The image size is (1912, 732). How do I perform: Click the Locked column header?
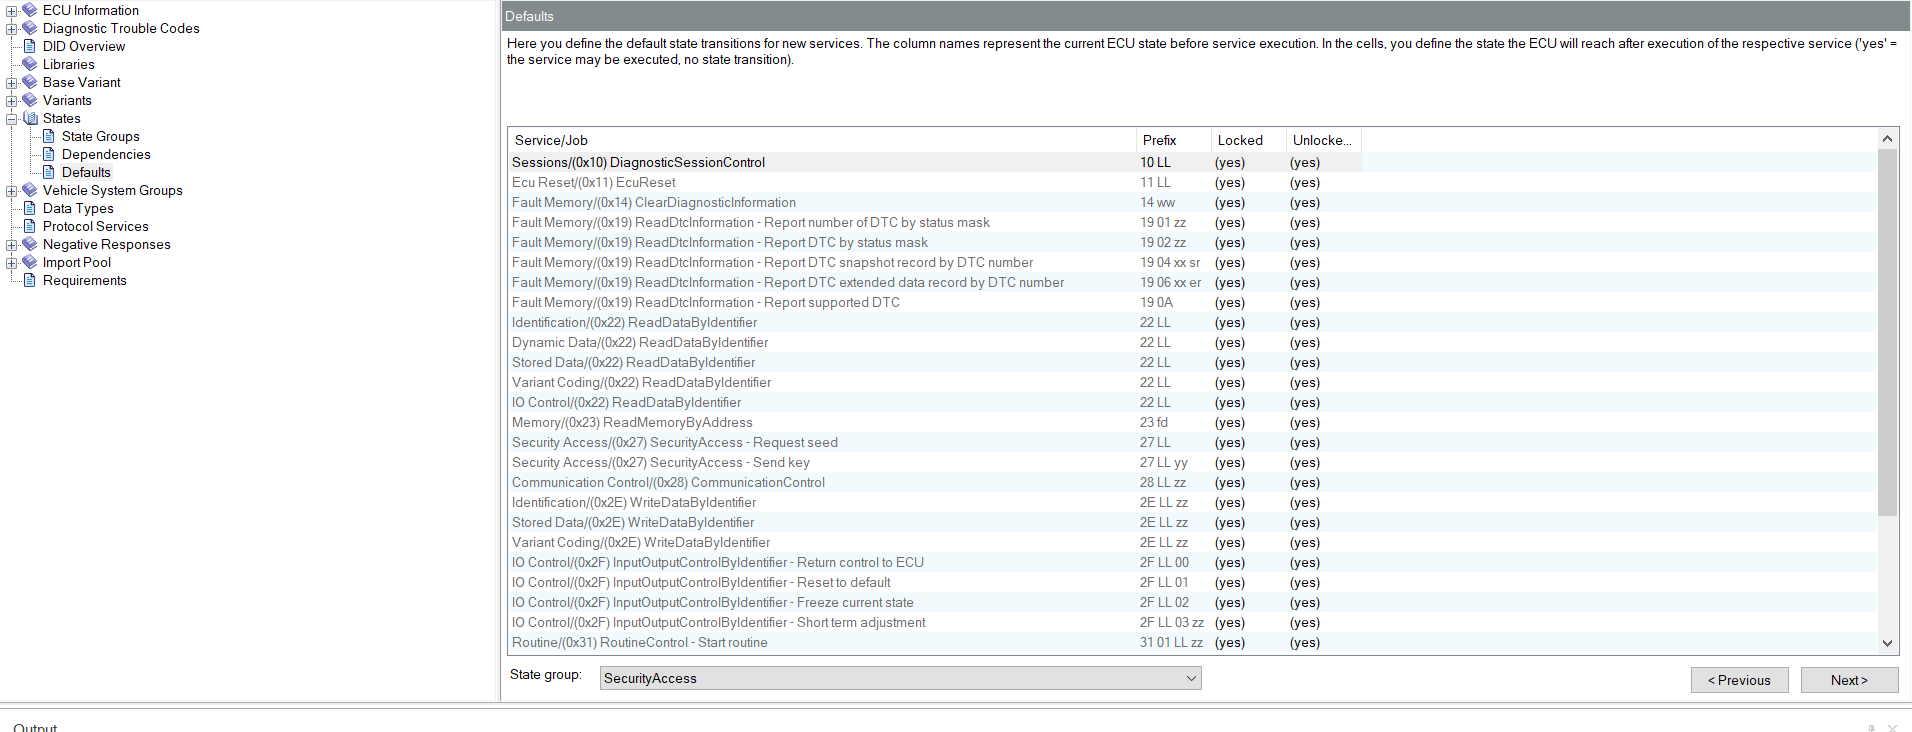(1248, 140)
